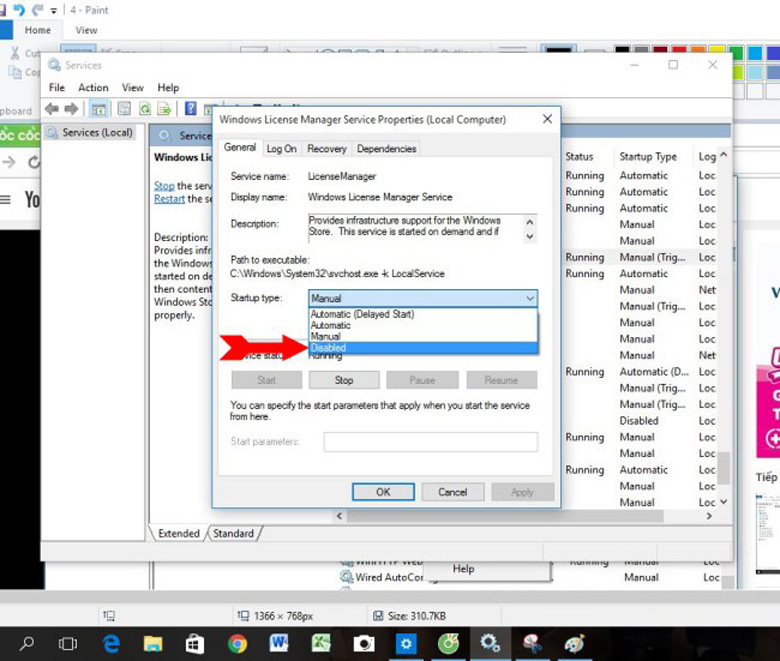Open Paint's View ribbon tab
The height and width of the screenshot is (661, 780).
pos(86,30)
